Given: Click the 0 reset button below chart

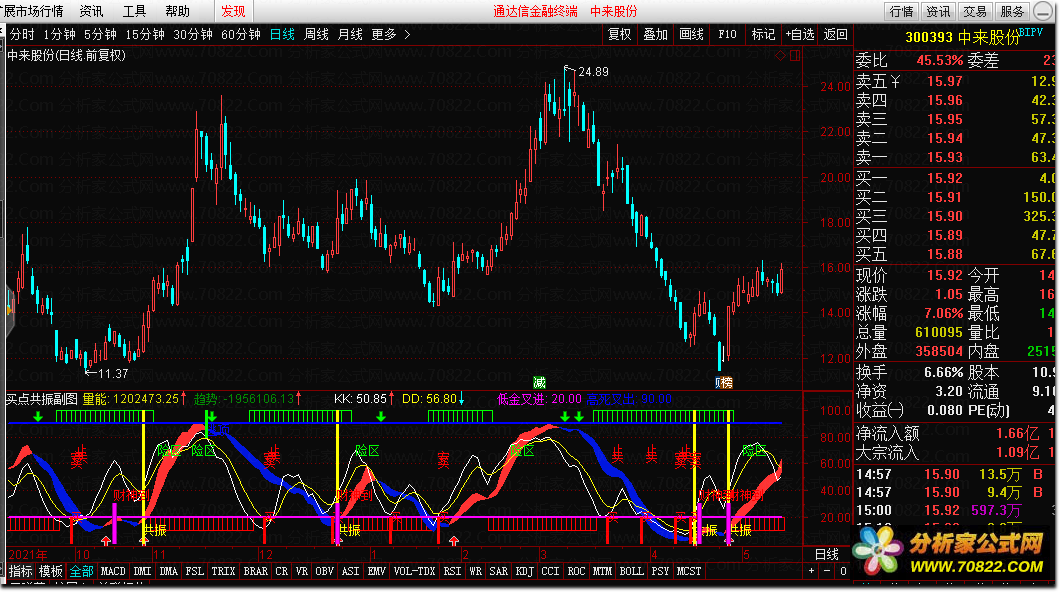Looking at the screenshot, I should point(843,572).
